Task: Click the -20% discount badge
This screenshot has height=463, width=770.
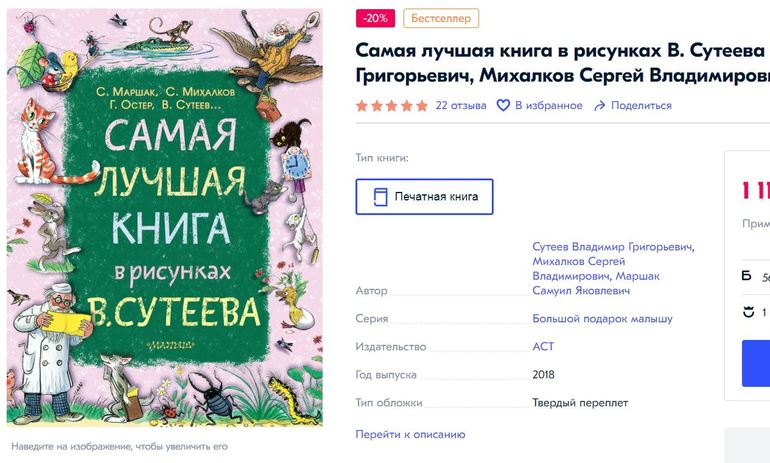Action: [x=375, y=18]
